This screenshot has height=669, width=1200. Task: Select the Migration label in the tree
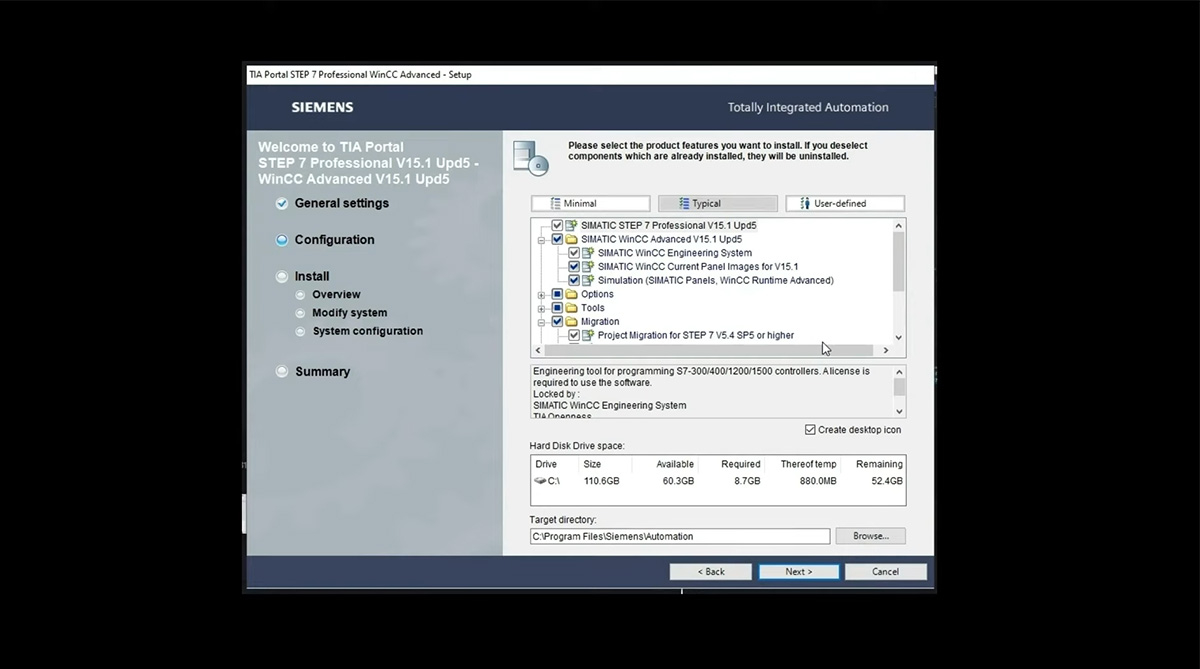(600, 322)
